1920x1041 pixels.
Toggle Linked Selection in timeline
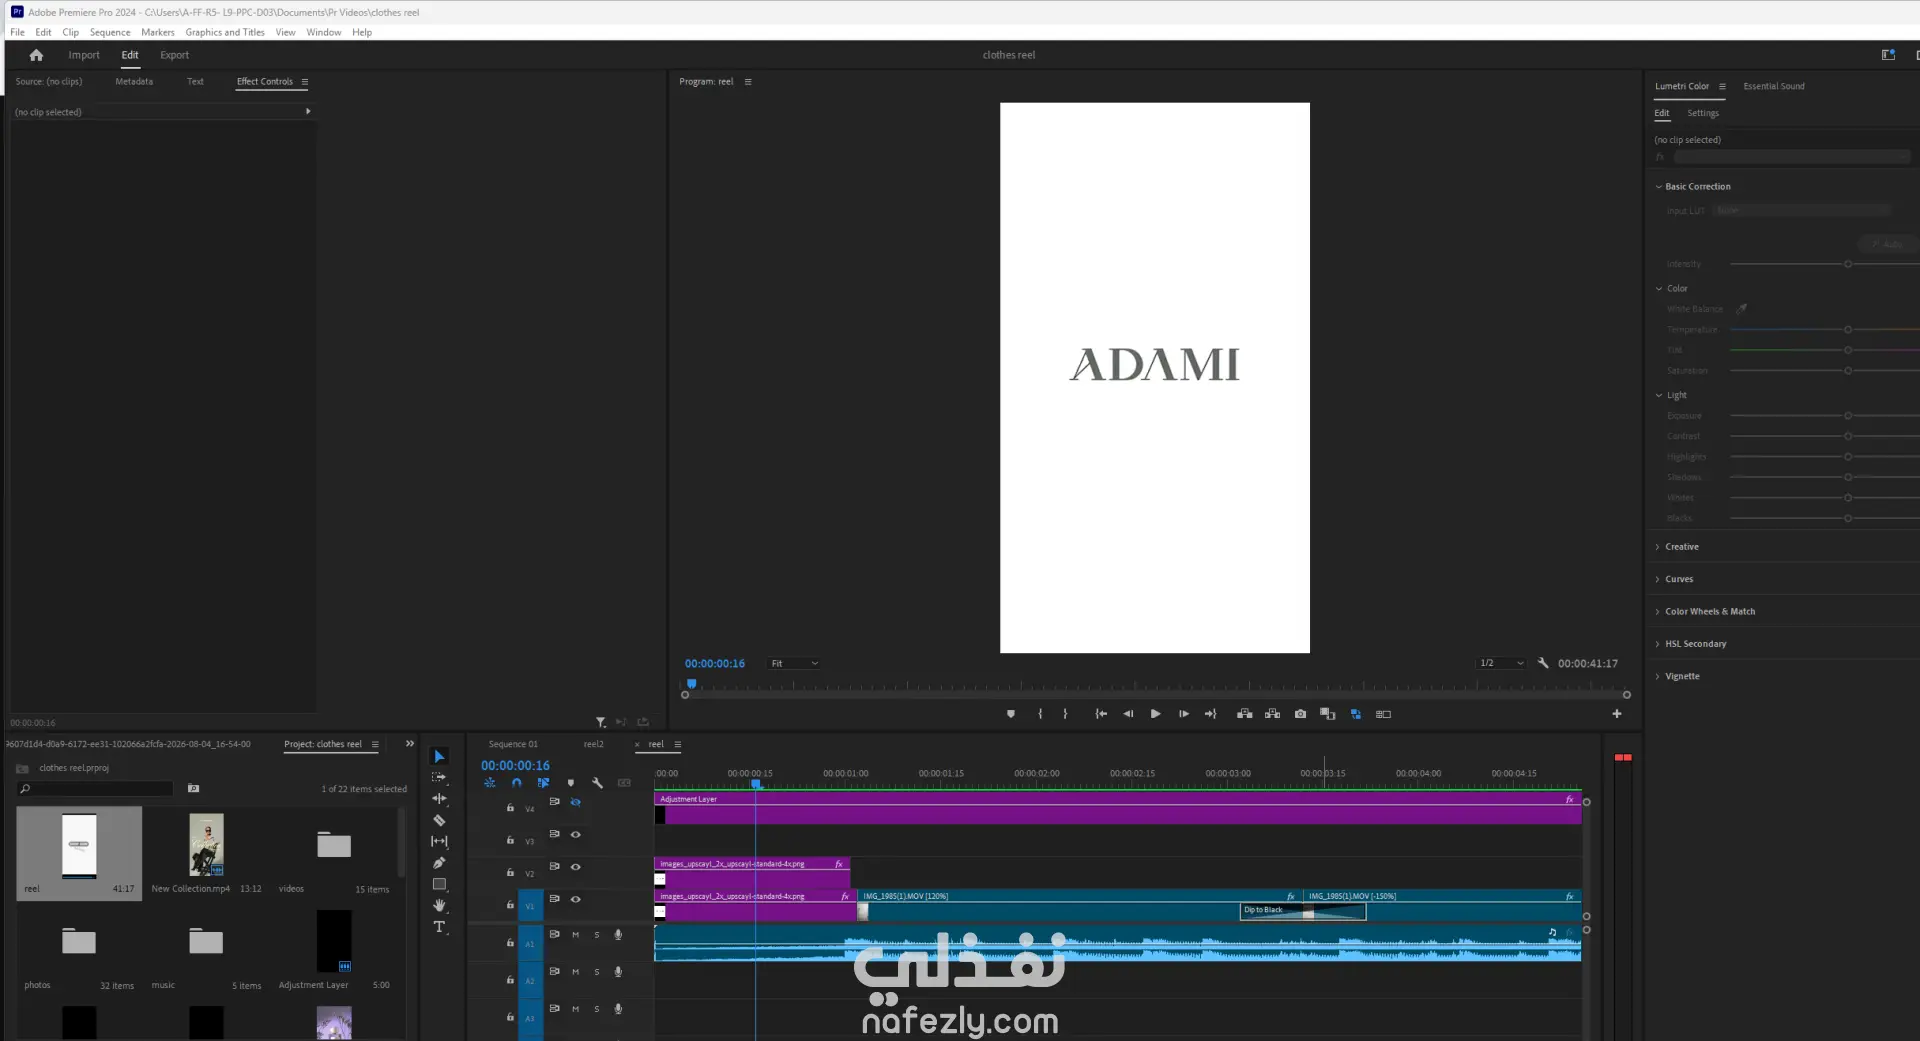544,783
